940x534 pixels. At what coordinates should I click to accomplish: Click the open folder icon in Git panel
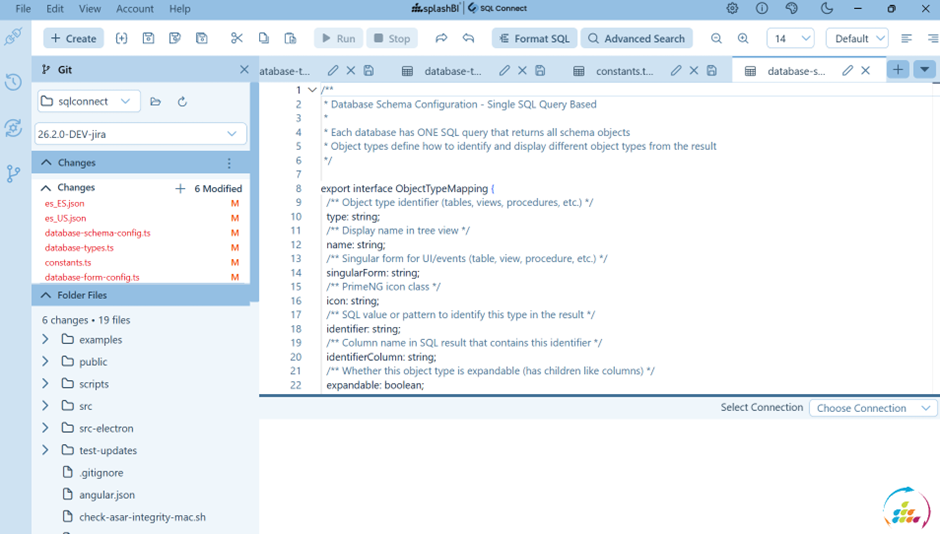pos(156,101)
